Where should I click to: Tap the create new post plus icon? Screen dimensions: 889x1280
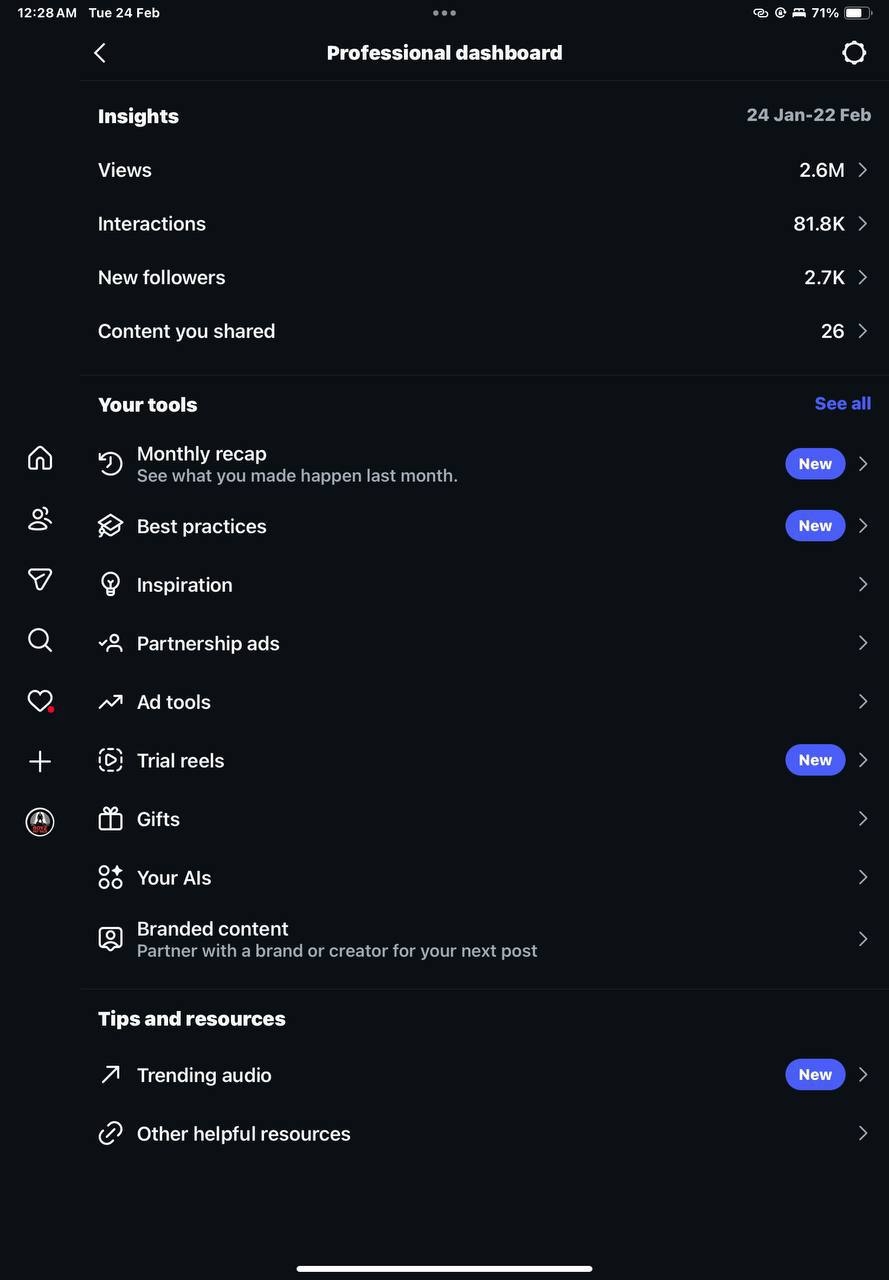click(x=40, y=762)
